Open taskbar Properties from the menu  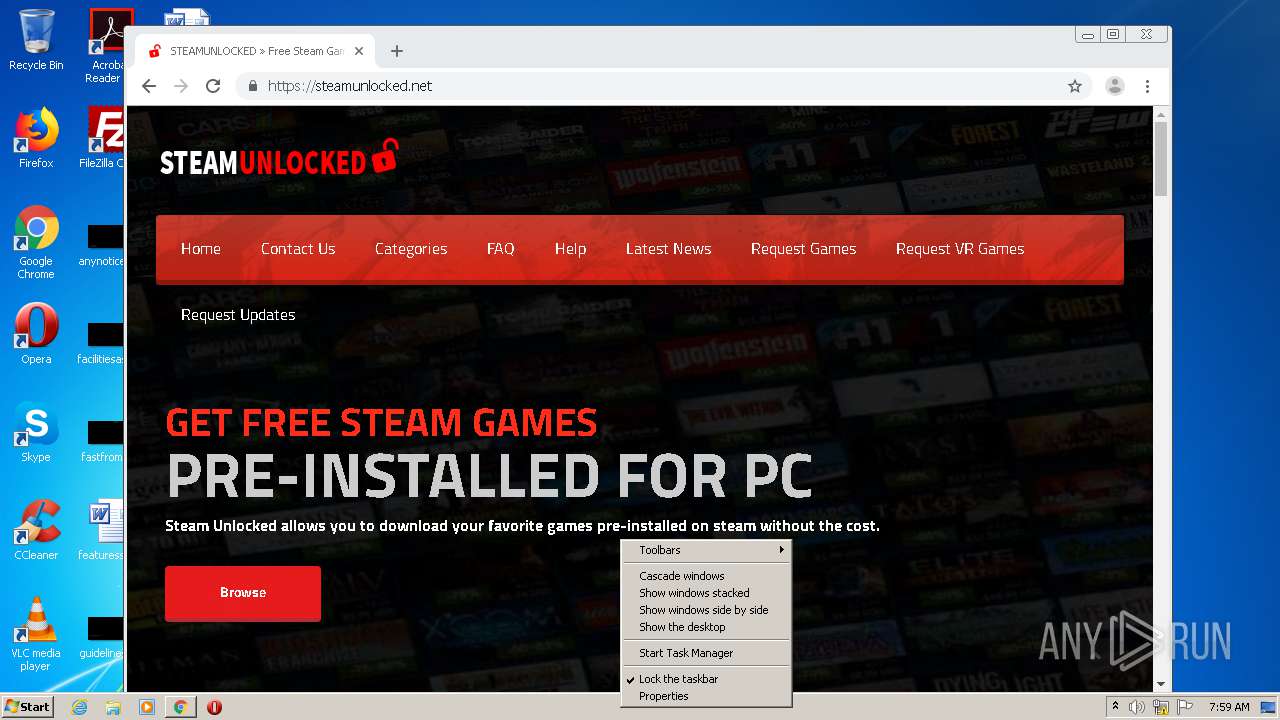[x=706, y=696]
